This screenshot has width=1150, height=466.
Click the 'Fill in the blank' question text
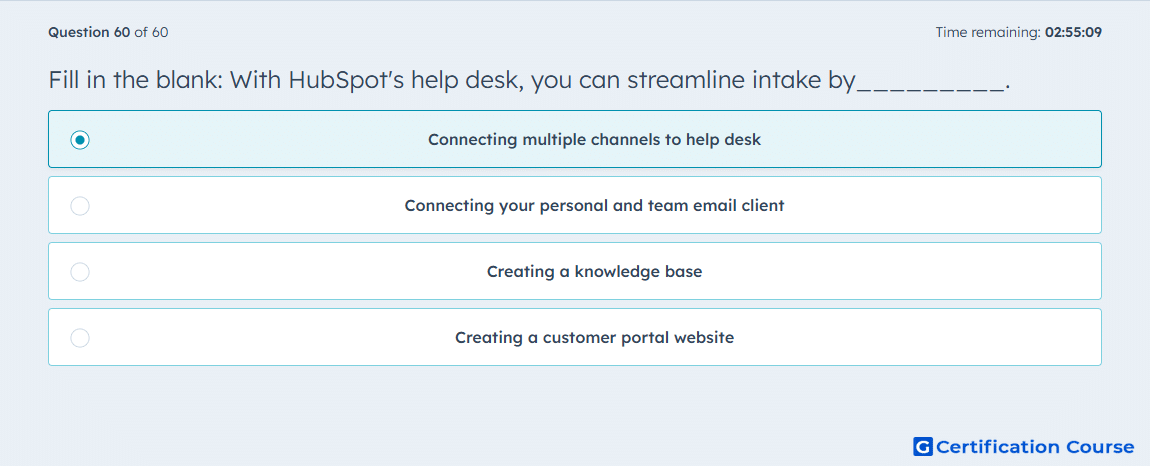tap(530, 80)
